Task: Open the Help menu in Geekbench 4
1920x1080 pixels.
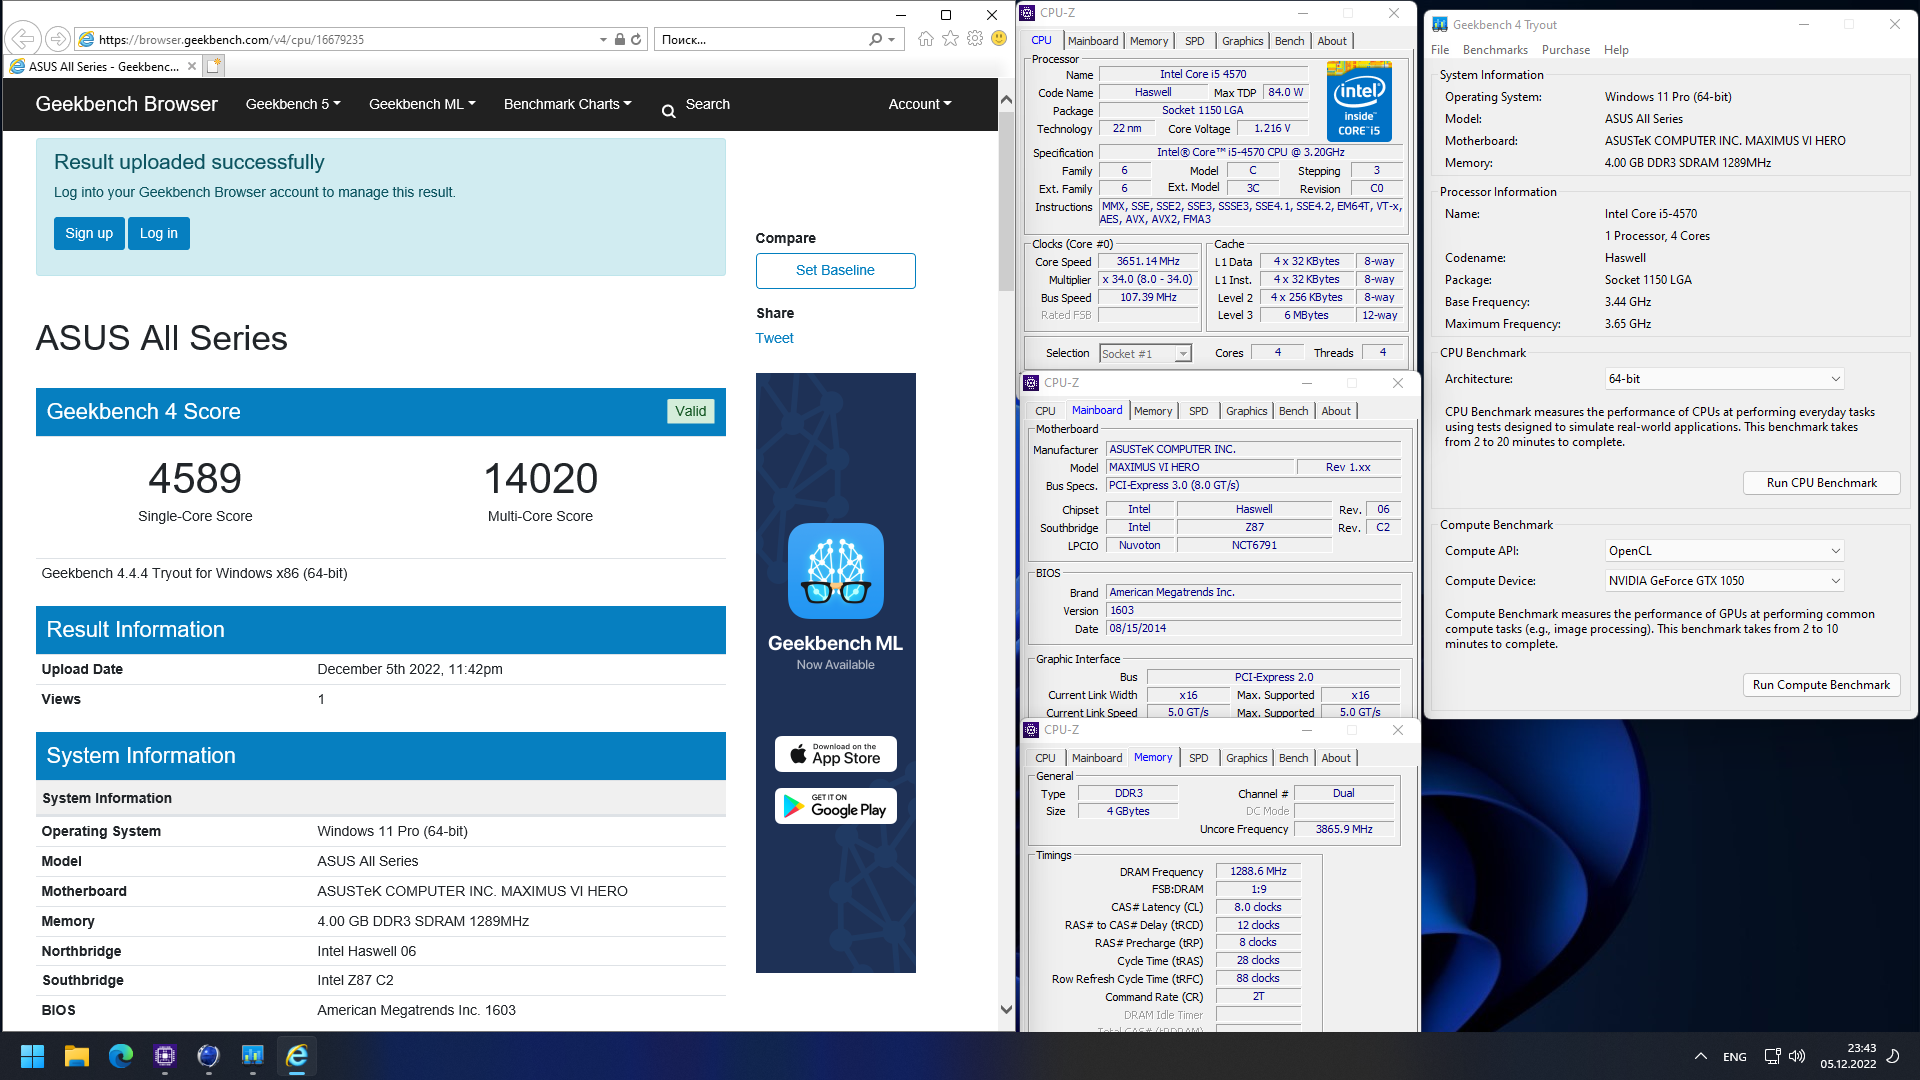Action: pyautogui.click(x=1616, y=50)
